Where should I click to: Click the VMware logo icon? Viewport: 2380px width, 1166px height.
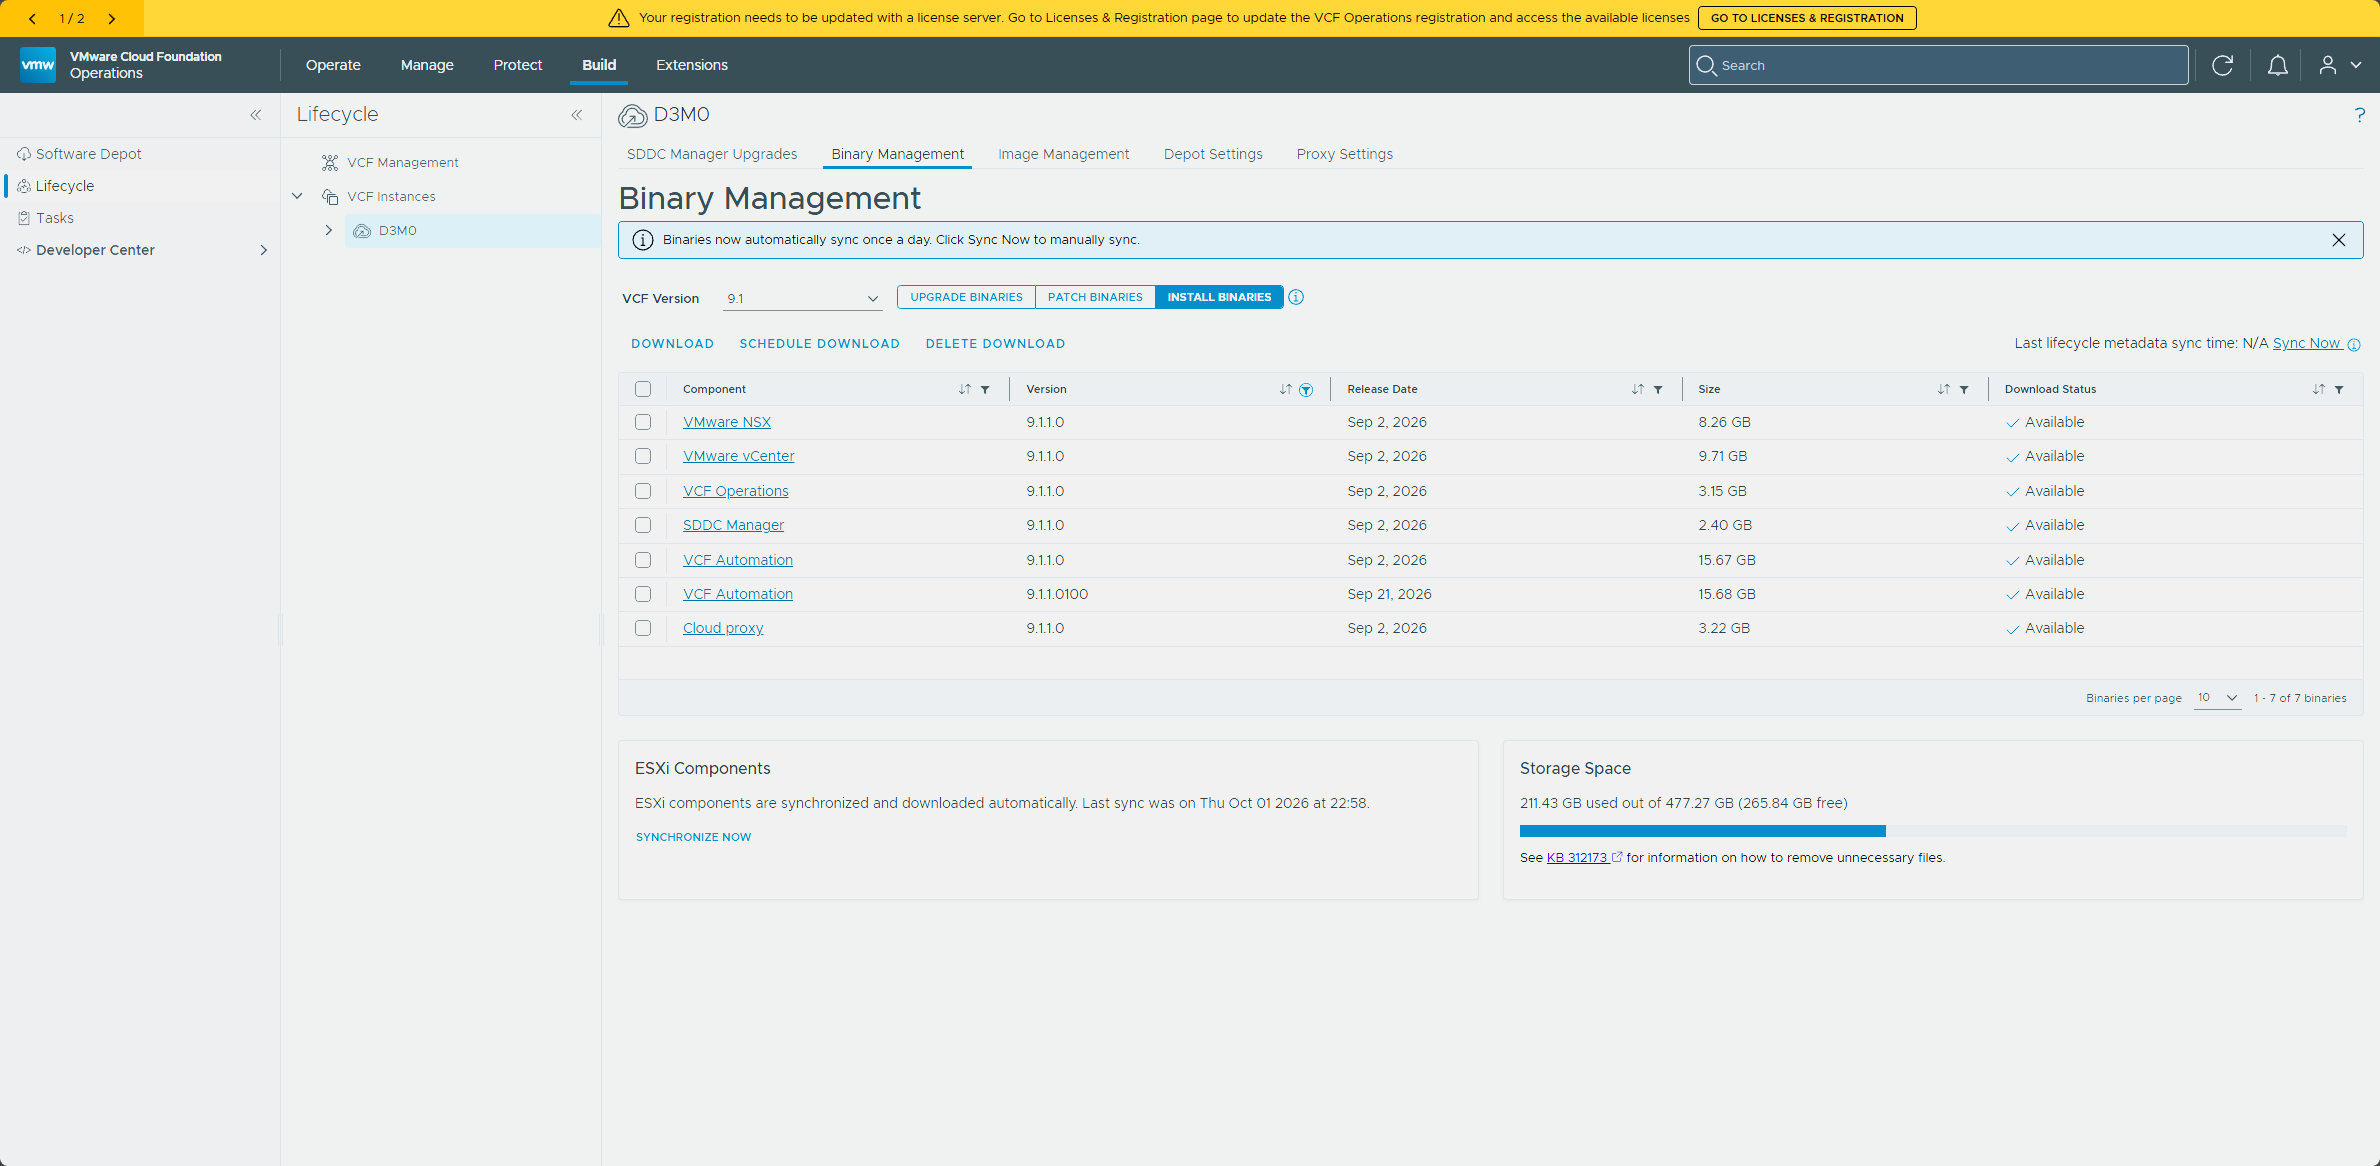pyautogui.click(x=38, y=65)
